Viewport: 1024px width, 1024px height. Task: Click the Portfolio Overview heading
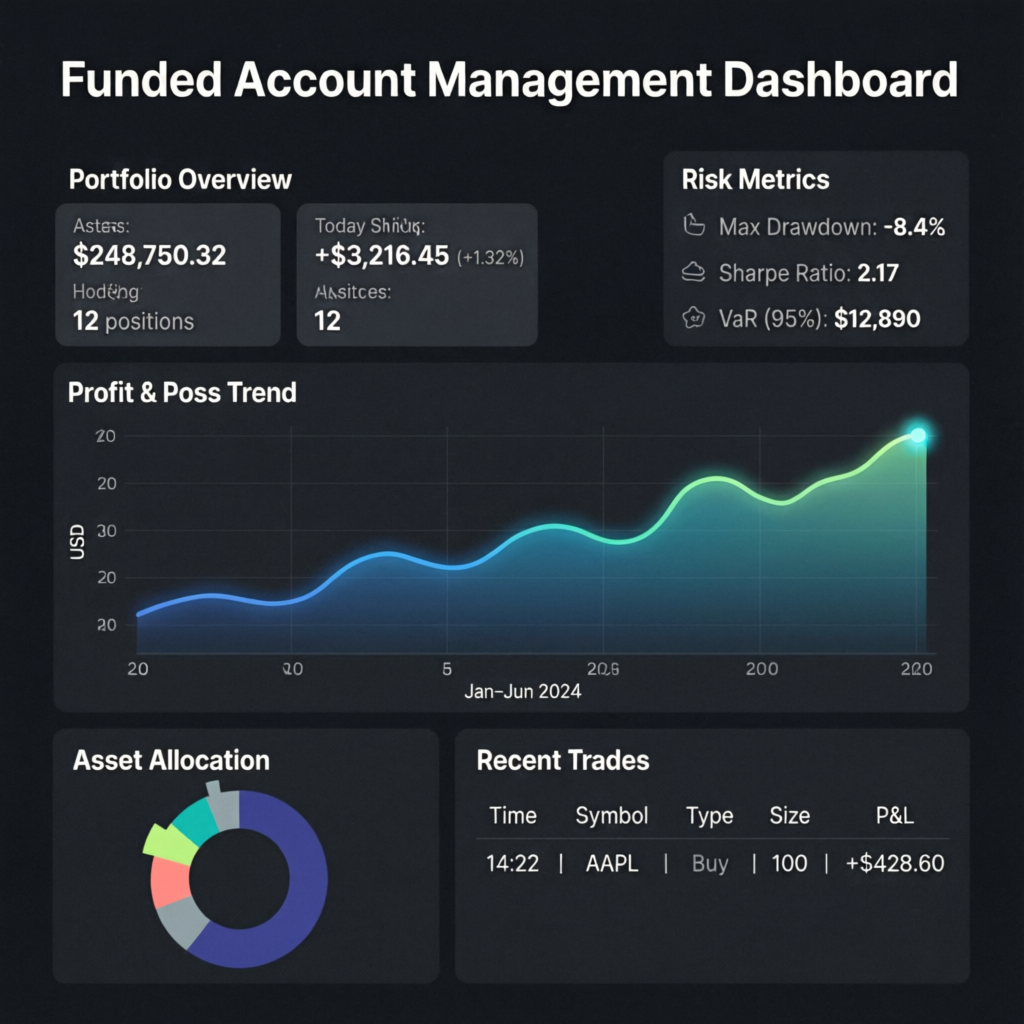(180, 180)
